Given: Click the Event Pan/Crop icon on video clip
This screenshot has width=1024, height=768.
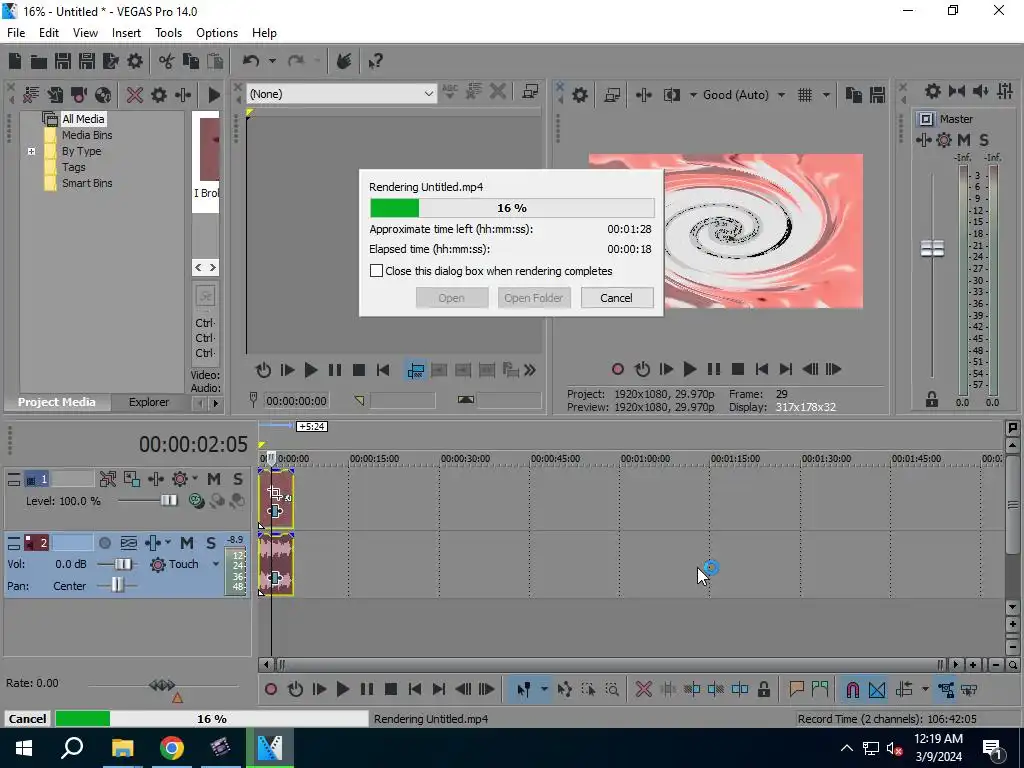Looking at the screenshot, I should click(x=275, y=492).
